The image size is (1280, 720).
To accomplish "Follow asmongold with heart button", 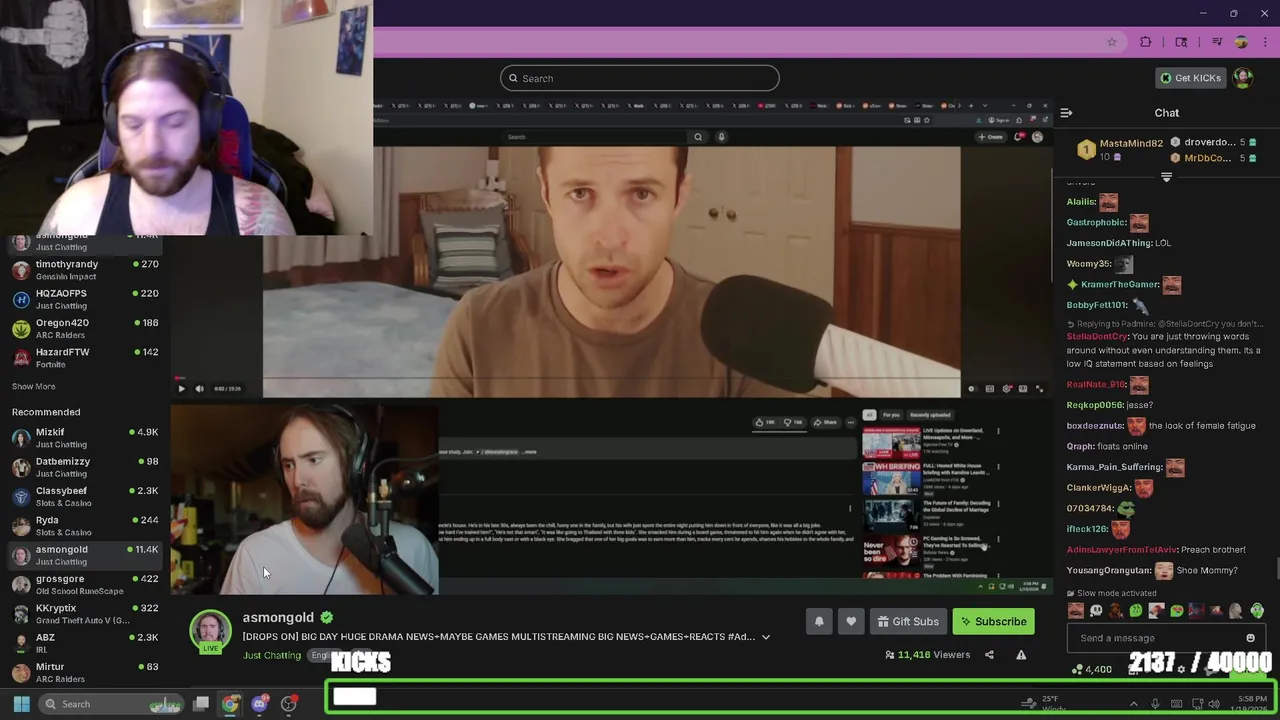I will (851, 621).
